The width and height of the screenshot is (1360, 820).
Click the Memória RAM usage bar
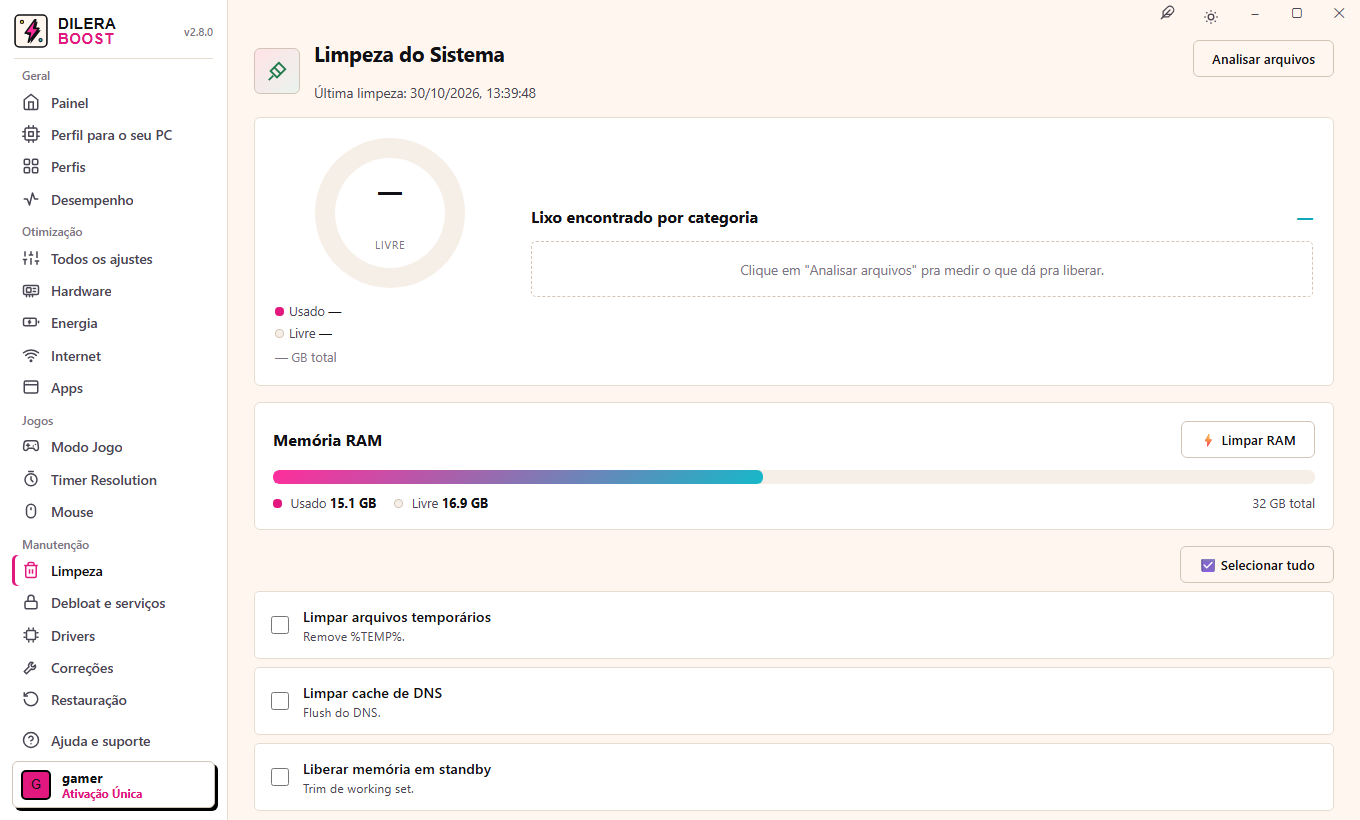[x=794, y=477]
